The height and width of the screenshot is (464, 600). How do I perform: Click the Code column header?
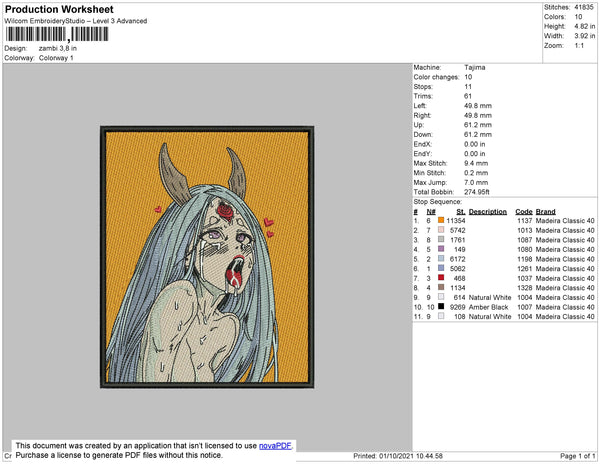coord(524,212)
